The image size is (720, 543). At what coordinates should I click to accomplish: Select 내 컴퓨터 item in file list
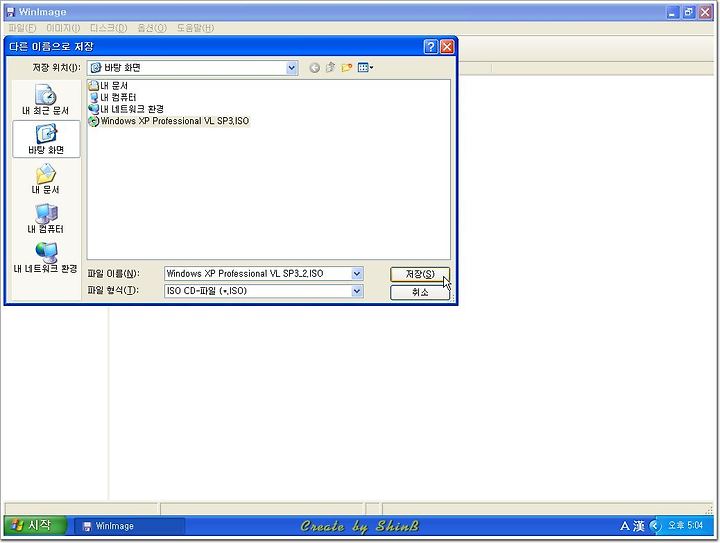112,97
